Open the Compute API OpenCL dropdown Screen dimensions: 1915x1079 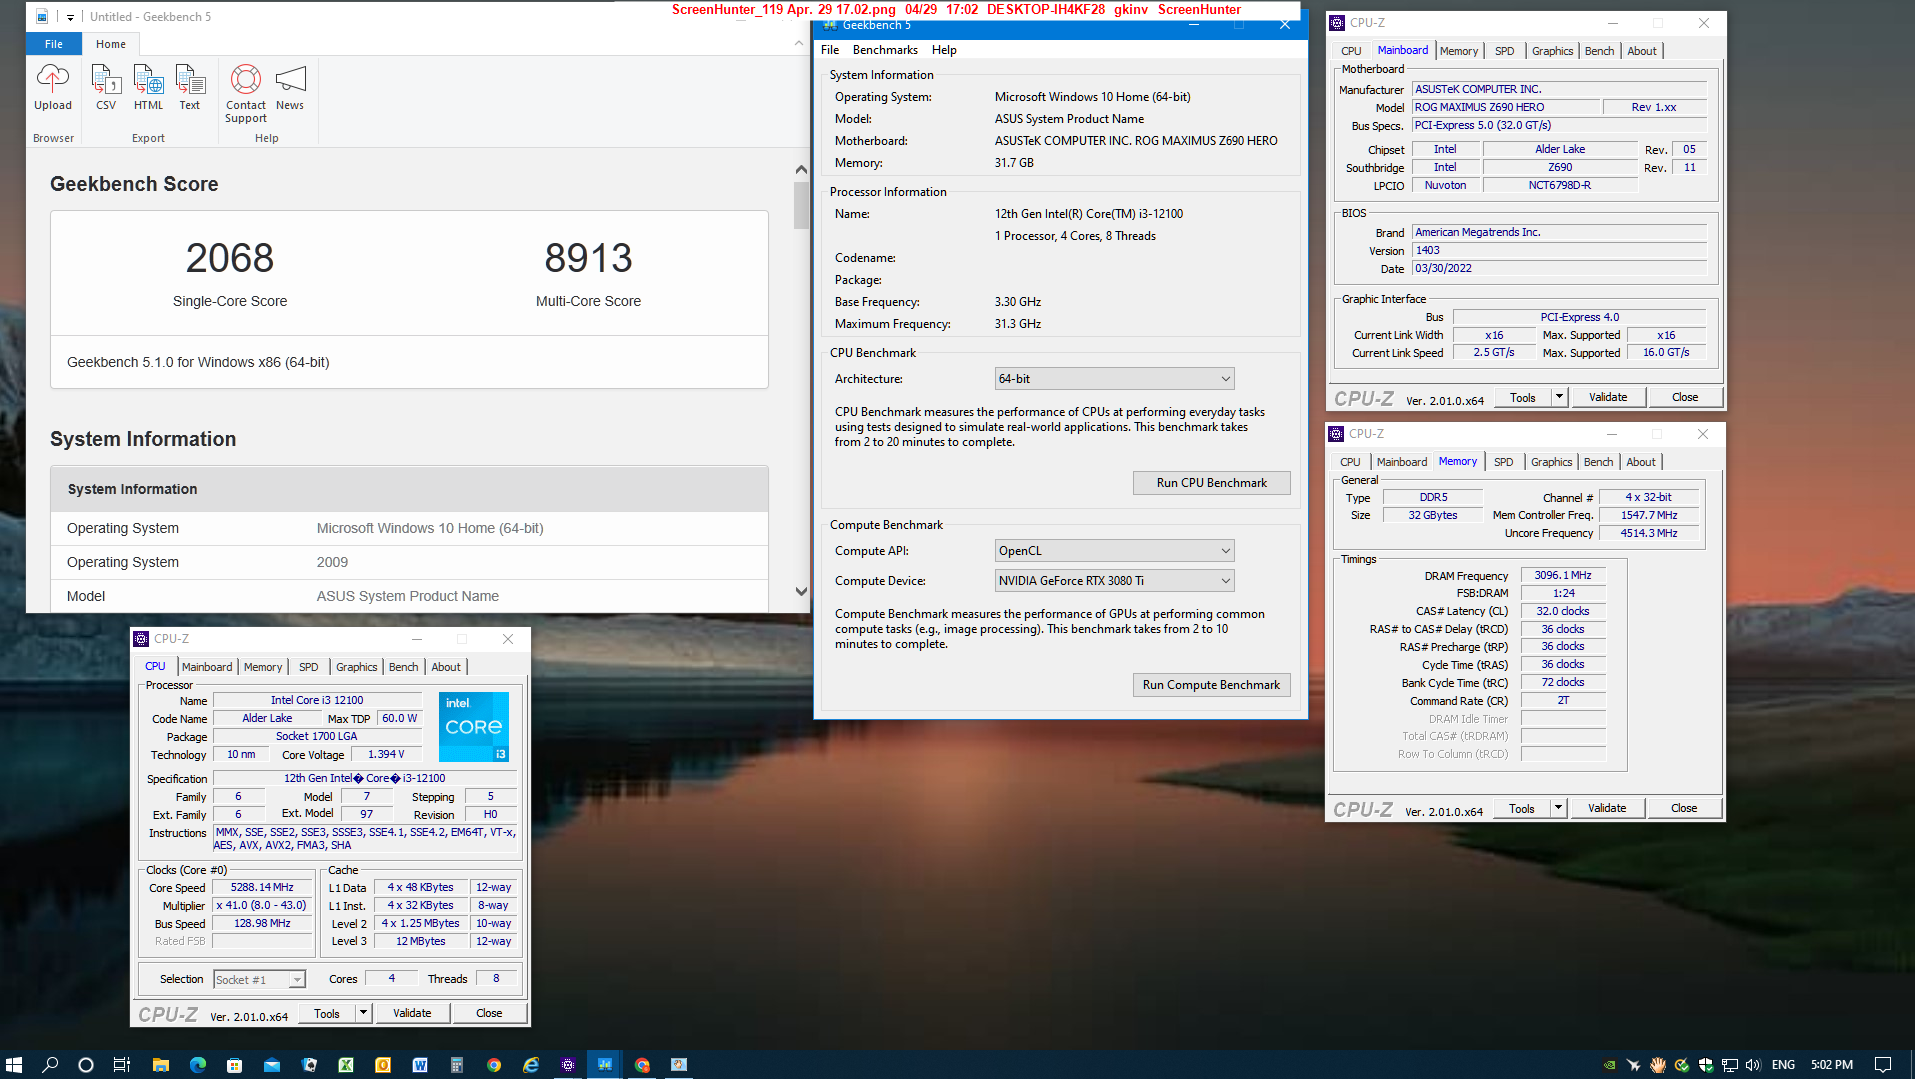[1114, 551]
